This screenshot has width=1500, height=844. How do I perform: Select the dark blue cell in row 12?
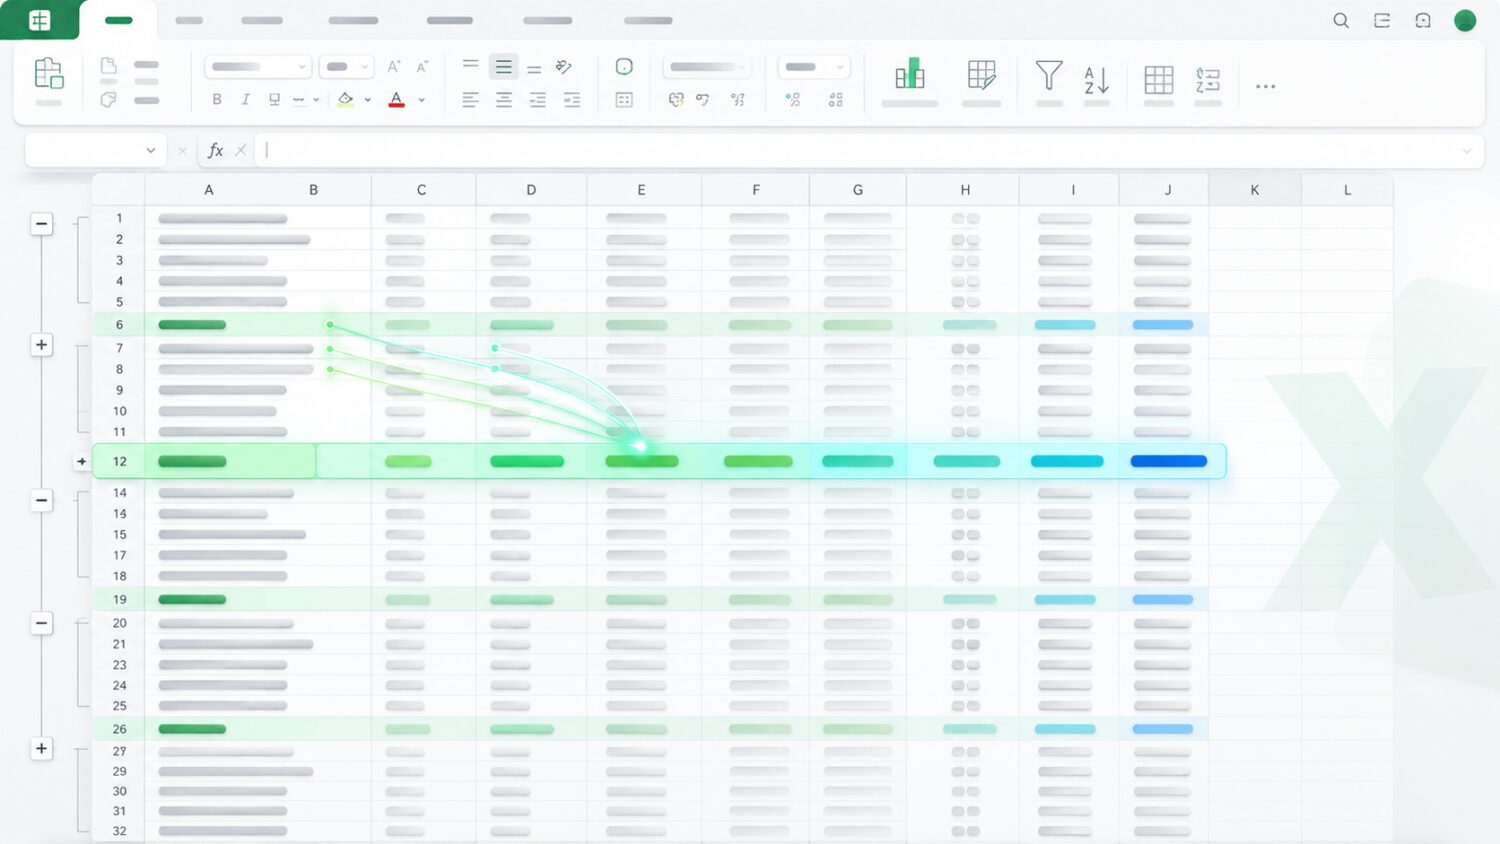(1168, 461)
